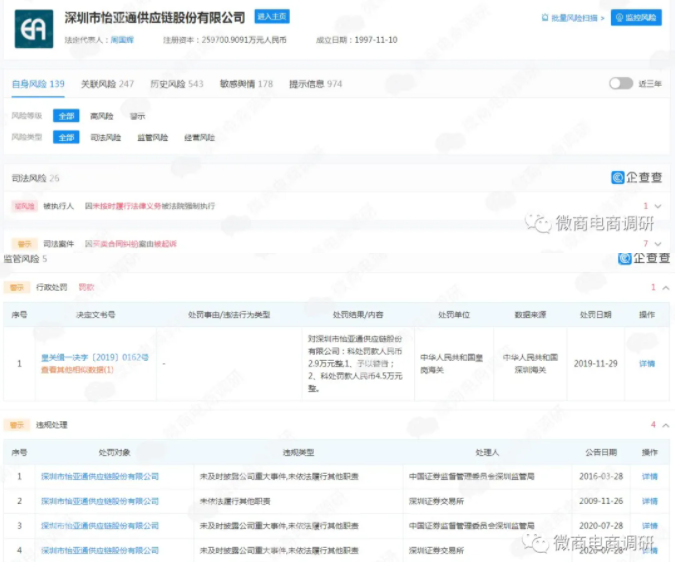The width and height of the screenshot is (675, 562).
Task: Click the 处罚日期 column header
Action: point(595,315)
